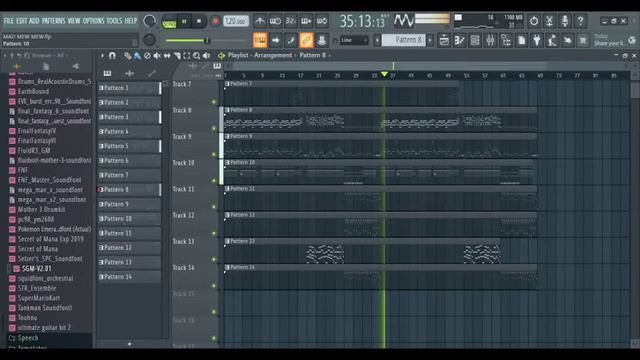Stop playback with the stop button
Image resolution: width=640 pixels, height=360 pixels.
[199, 21]
